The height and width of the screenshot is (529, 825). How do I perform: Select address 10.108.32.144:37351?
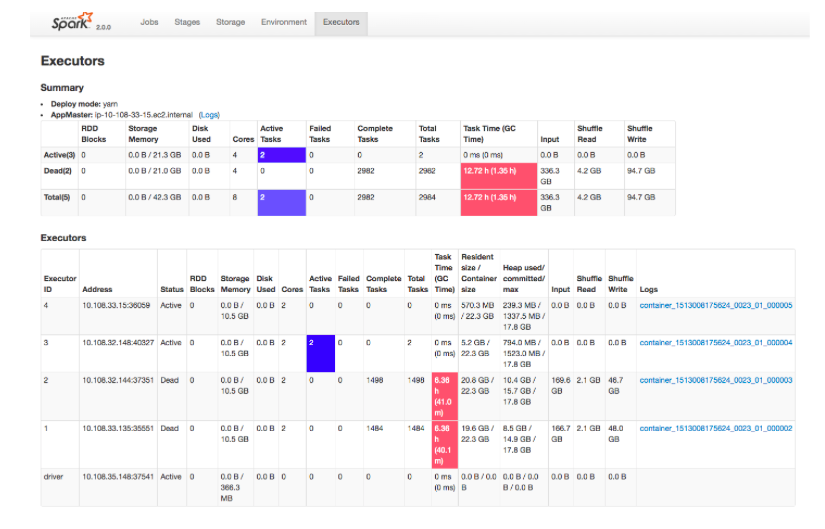pyautogui.click(x=118, y=380)
